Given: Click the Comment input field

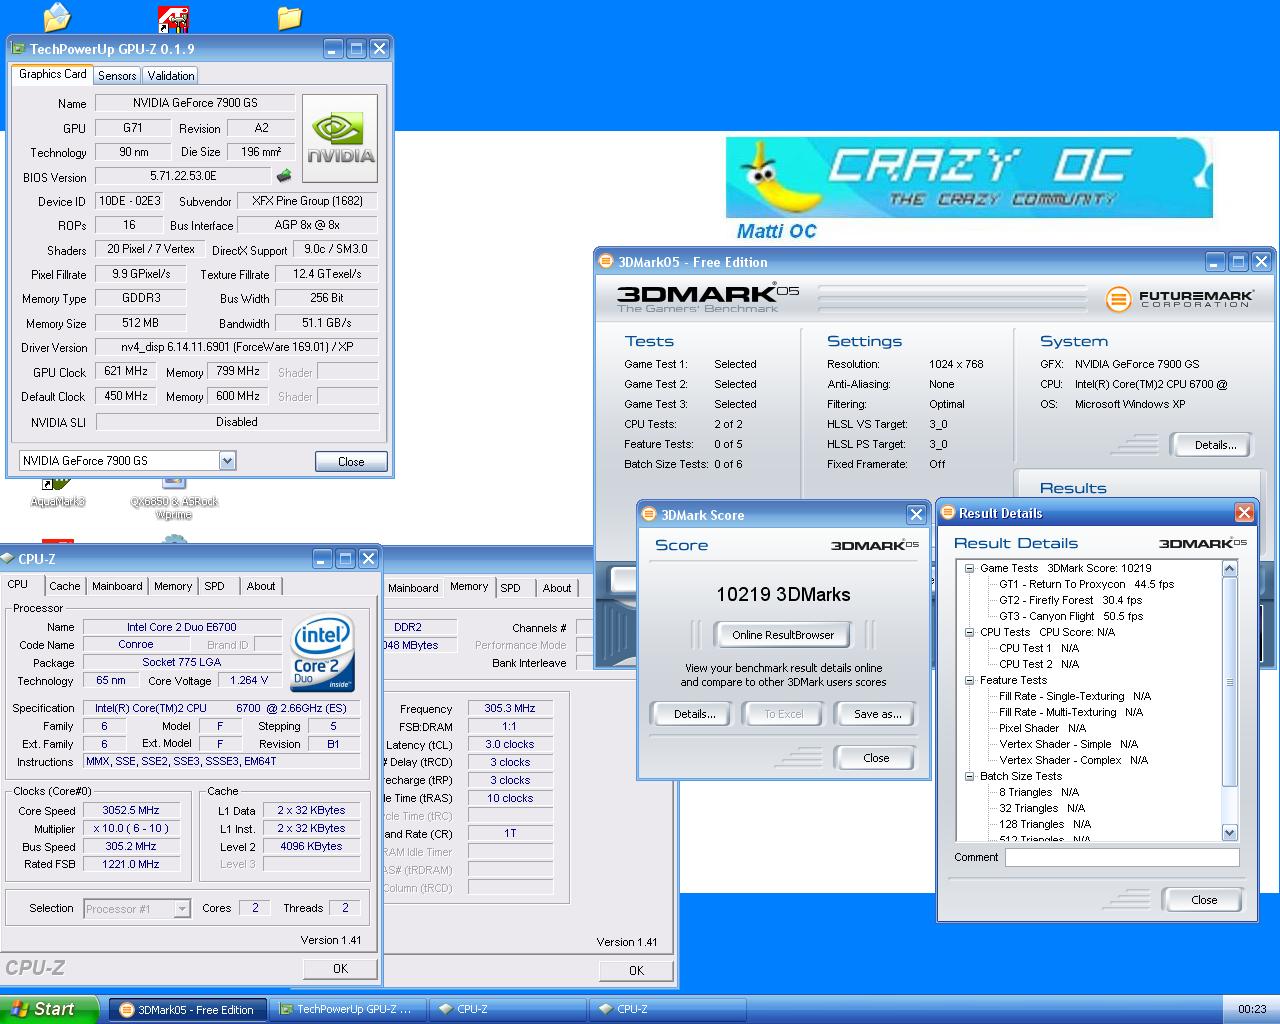Looking at the screenshot, I should 1122,857.
